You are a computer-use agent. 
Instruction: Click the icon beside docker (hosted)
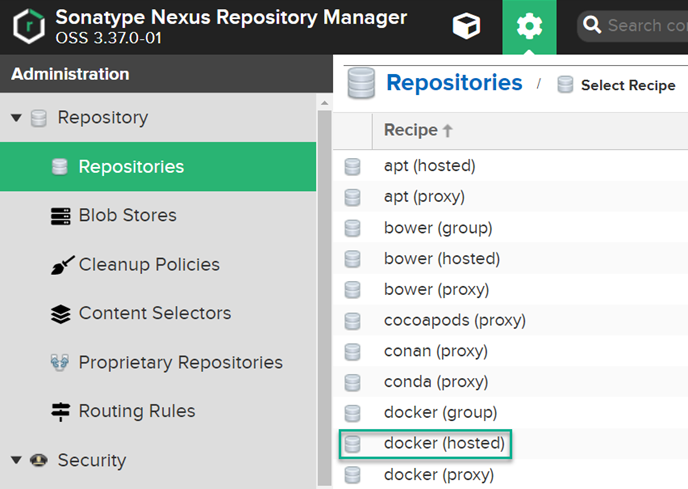(352, 444)
